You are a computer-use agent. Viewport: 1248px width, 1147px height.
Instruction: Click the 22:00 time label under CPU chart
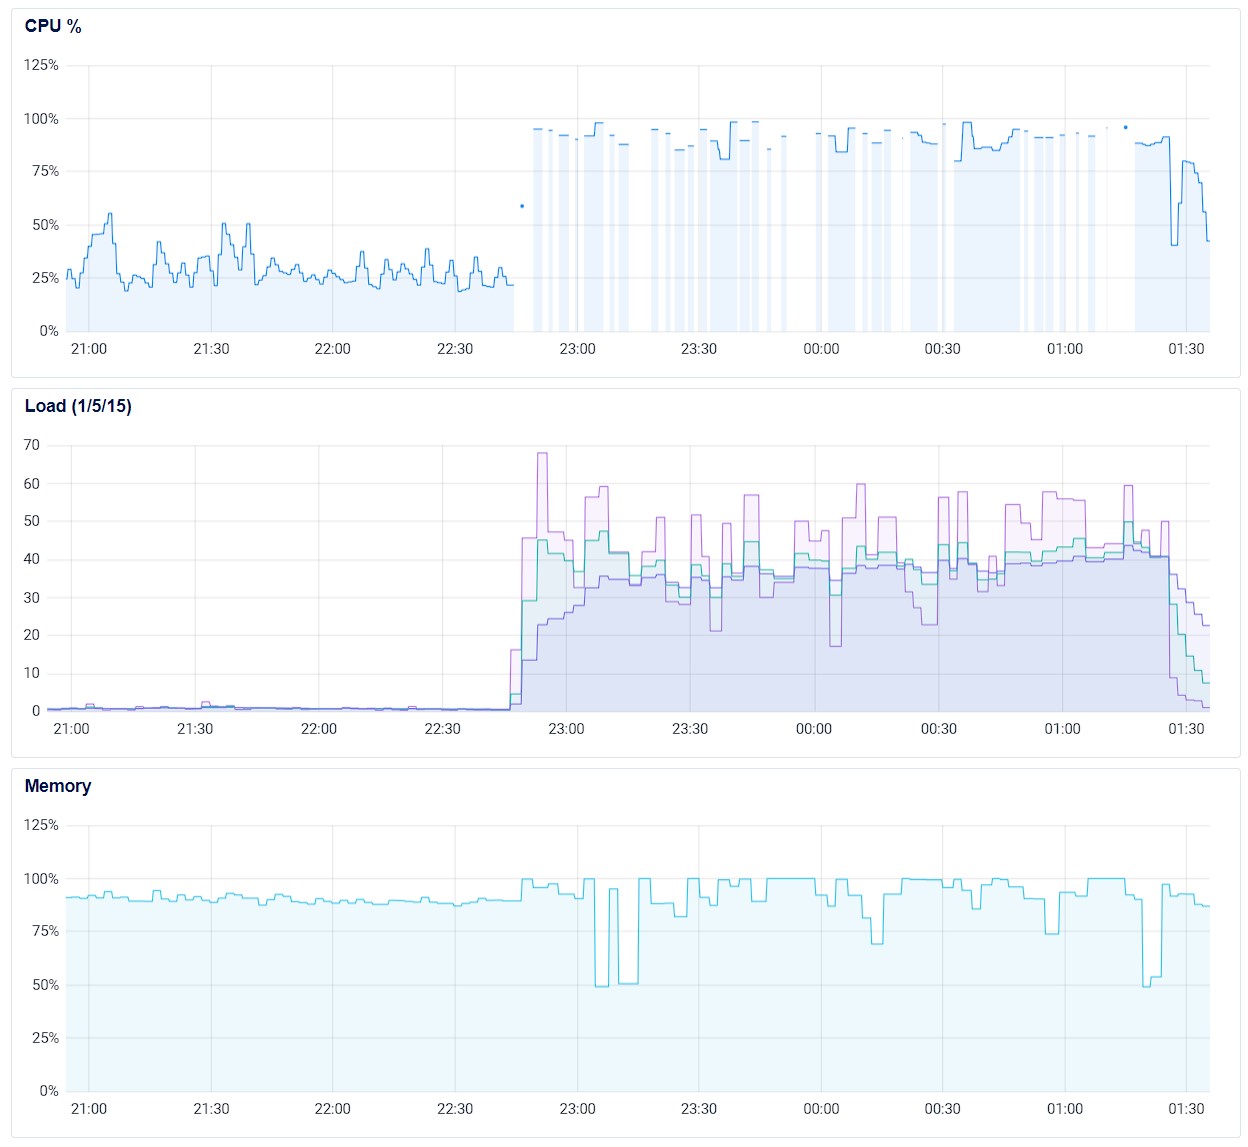point(333,349)
